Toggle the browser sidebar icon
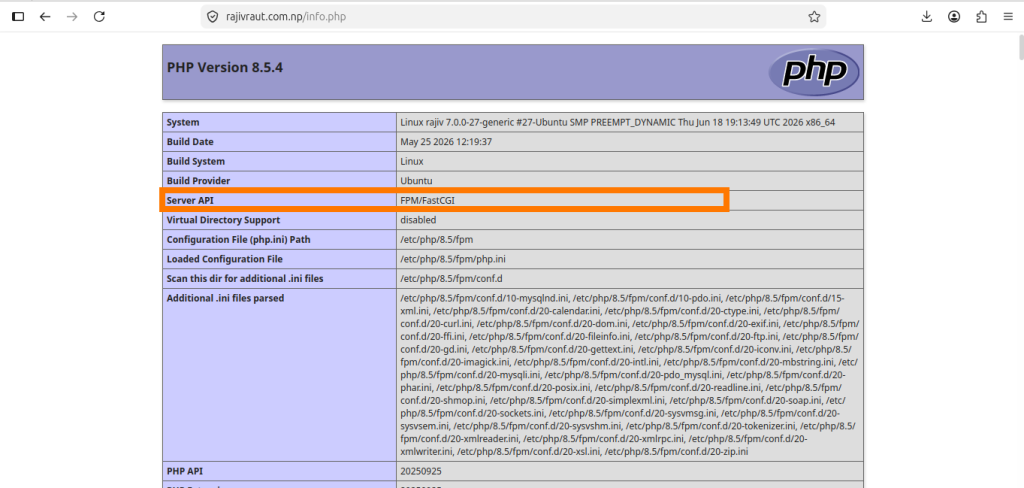 (x=18, y=17)
